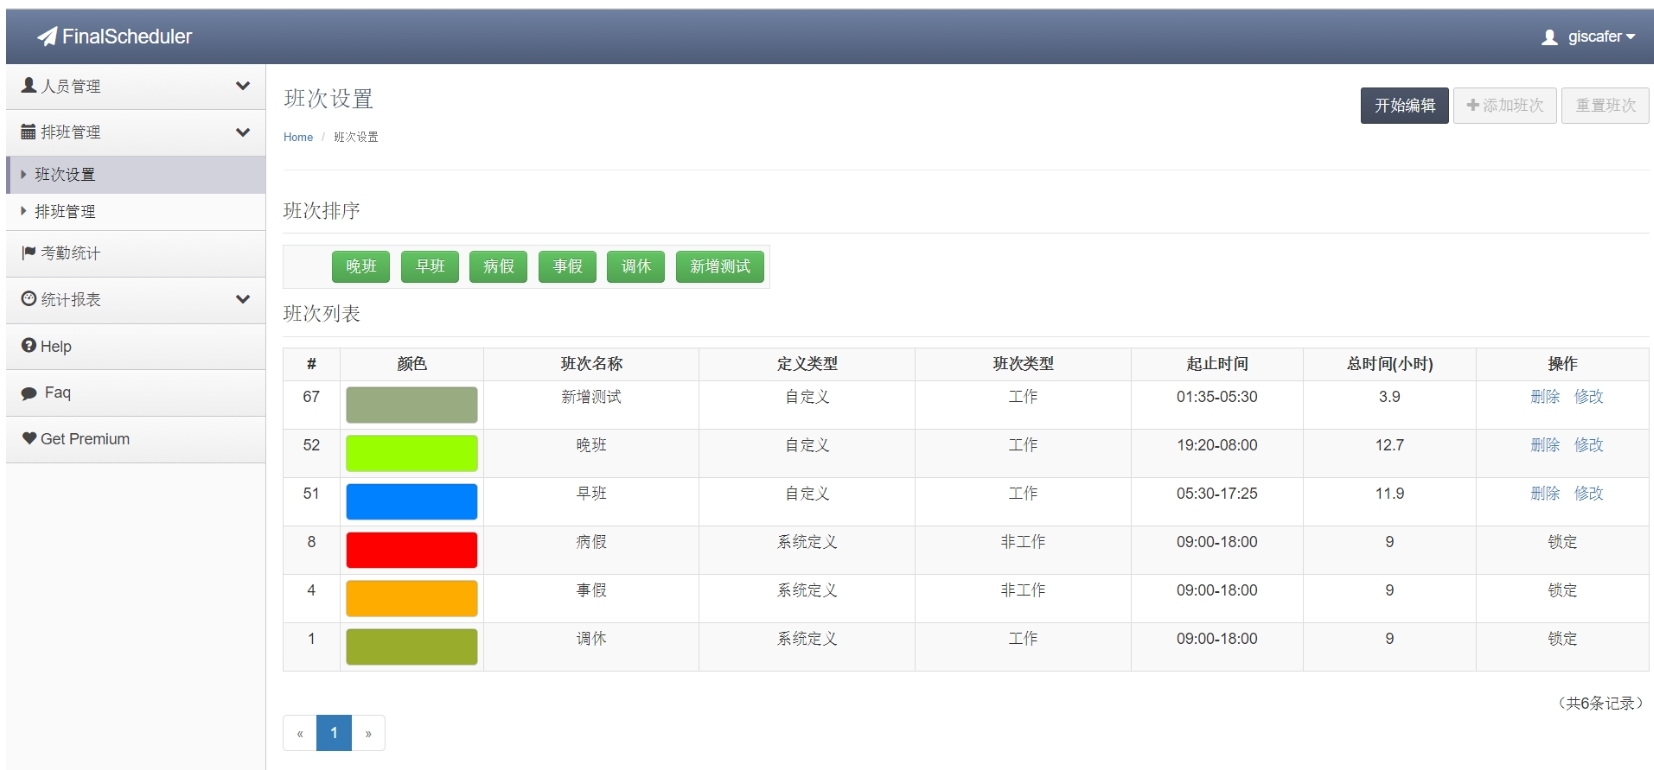Edit the 早班 shift via 修改
This screenshot has height=770, width=1654.
(x=1588, y=493)
